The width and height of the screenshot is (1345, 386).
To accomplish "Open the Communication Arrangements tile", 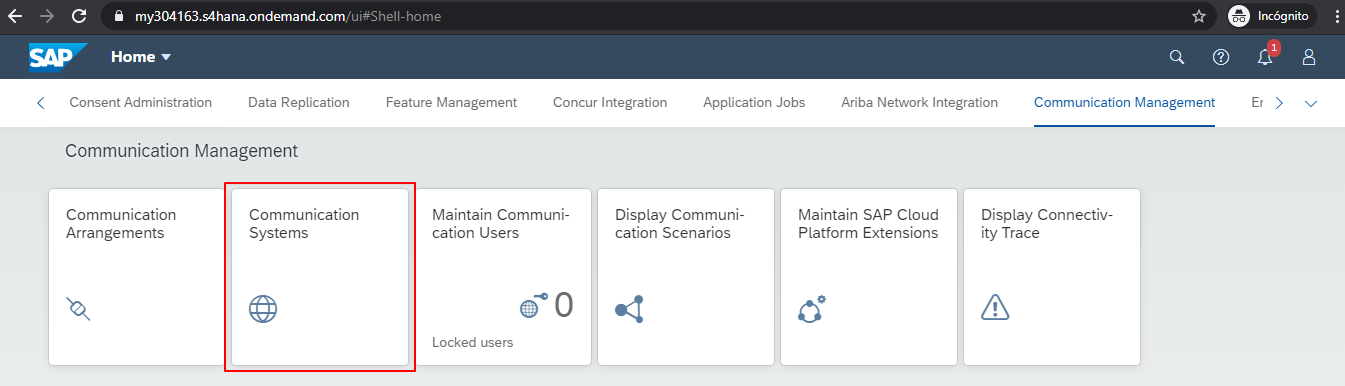I will 137,277.
